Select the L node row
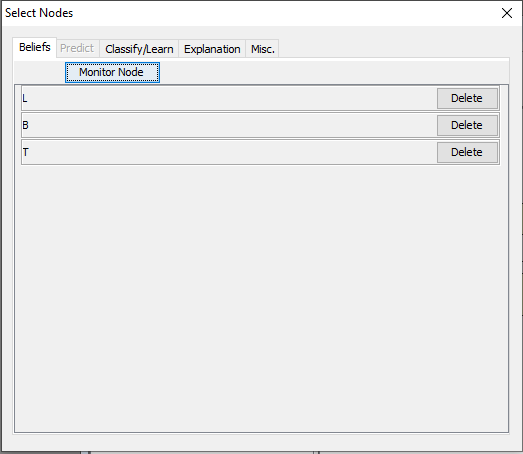Image resolution: width=523 pixels, height=454 pixels. coord(229,98)
